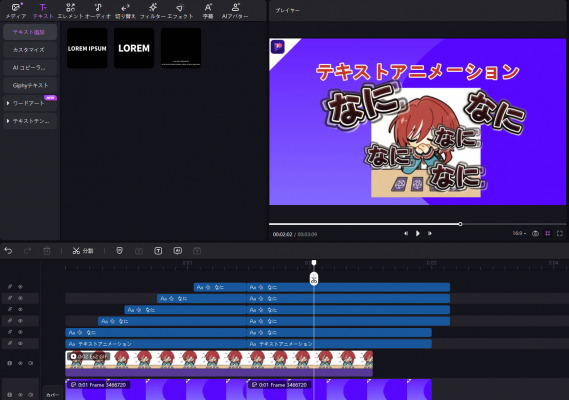Select the テキスト追加 sidebar category
The image size is (569, 400).
tap(30, 32)
